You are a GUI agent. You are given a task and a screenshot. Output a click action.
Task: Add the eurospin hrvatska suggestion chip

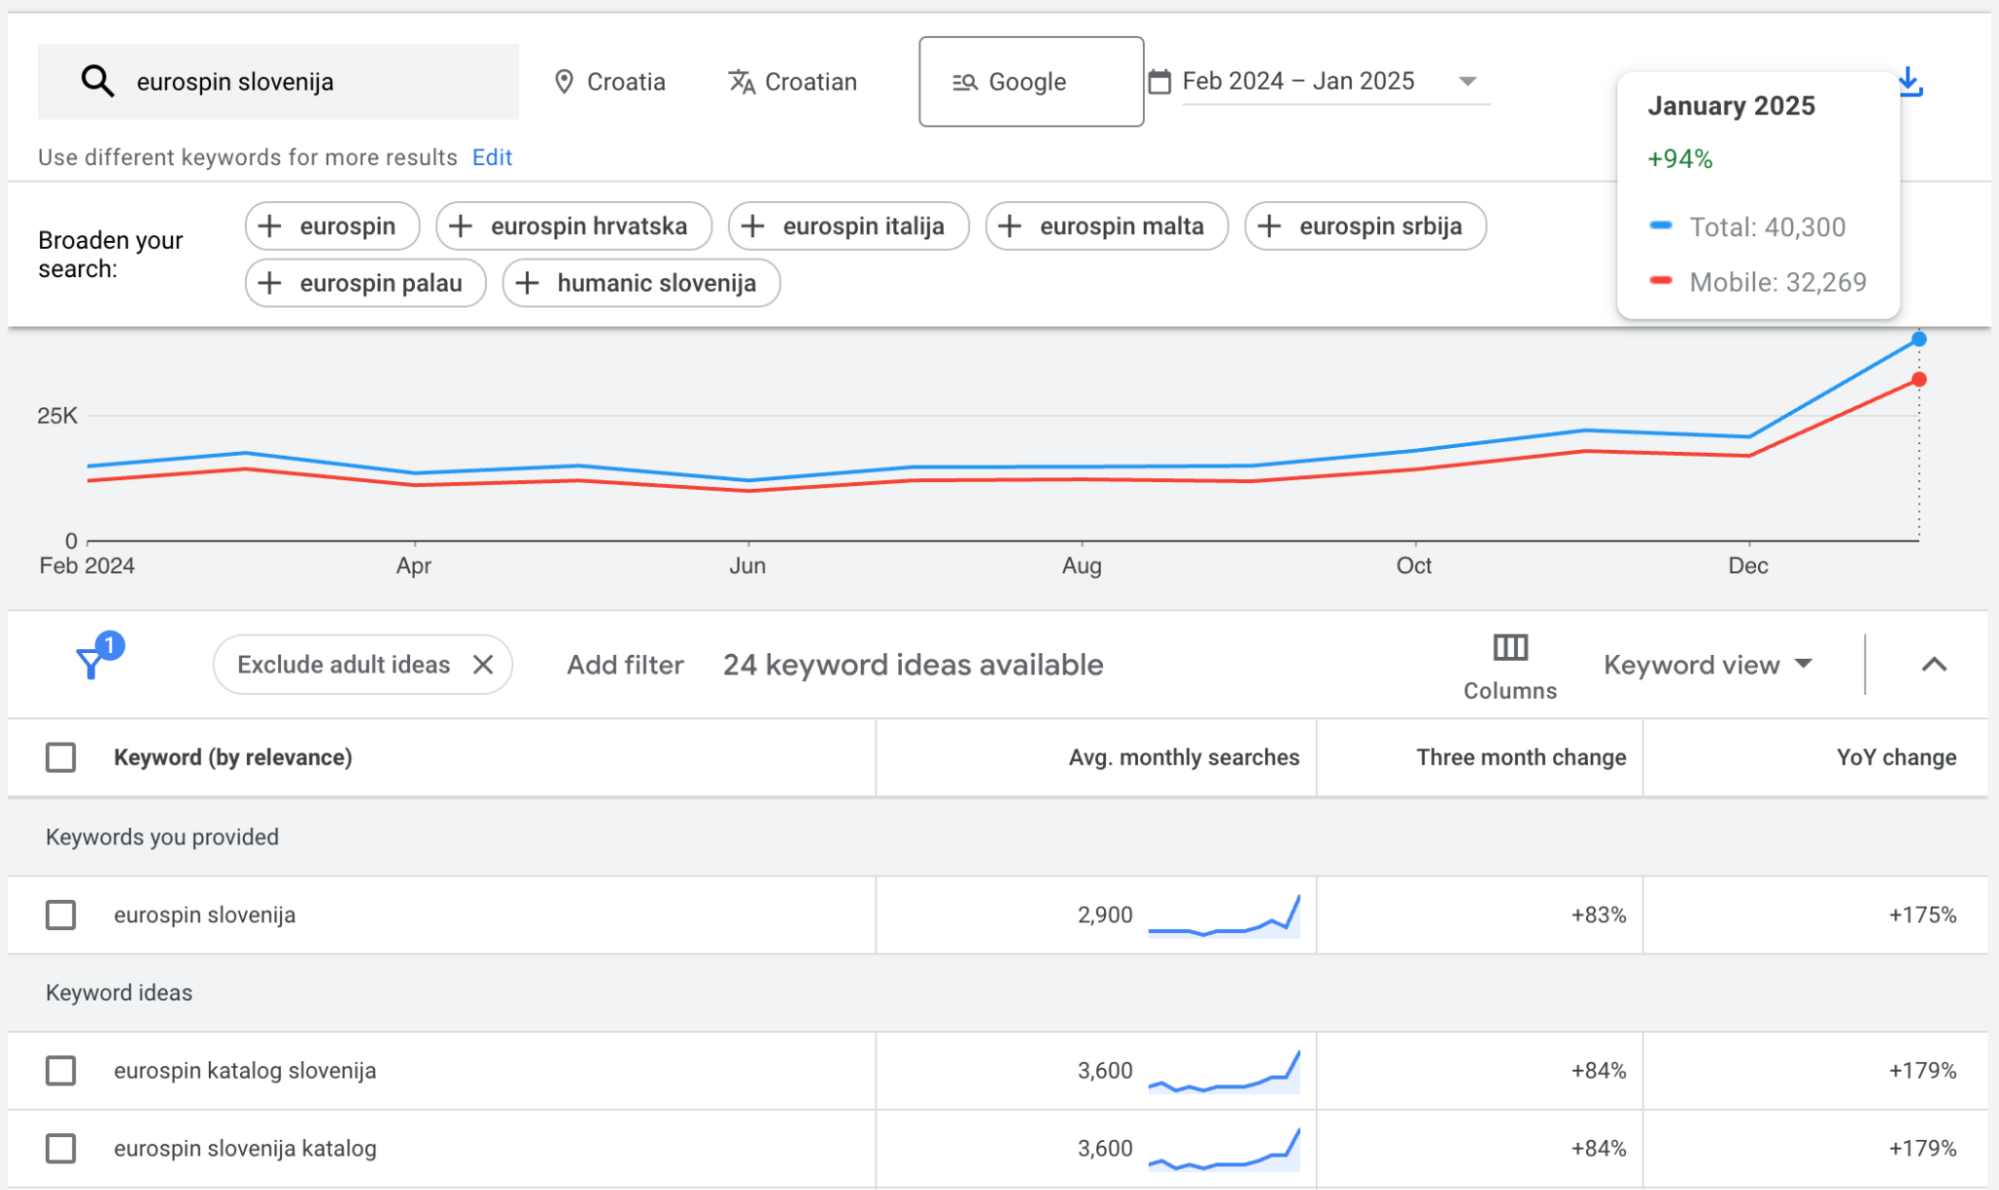574,226
